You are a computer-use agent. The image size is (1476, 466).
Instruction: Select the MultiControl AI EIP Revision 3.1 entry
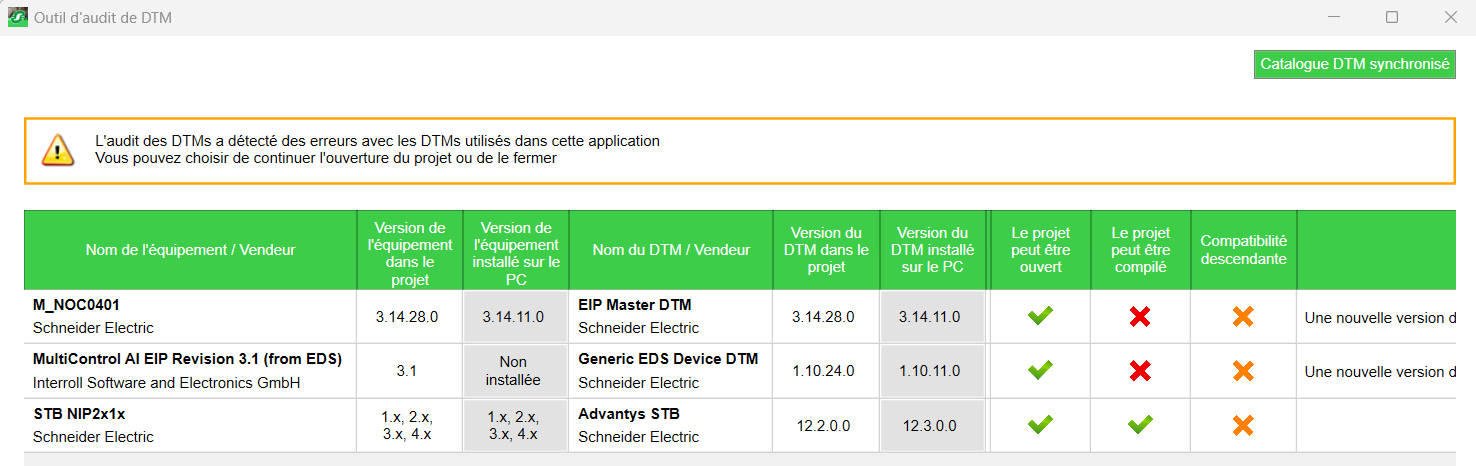click(x=187, y=359)
